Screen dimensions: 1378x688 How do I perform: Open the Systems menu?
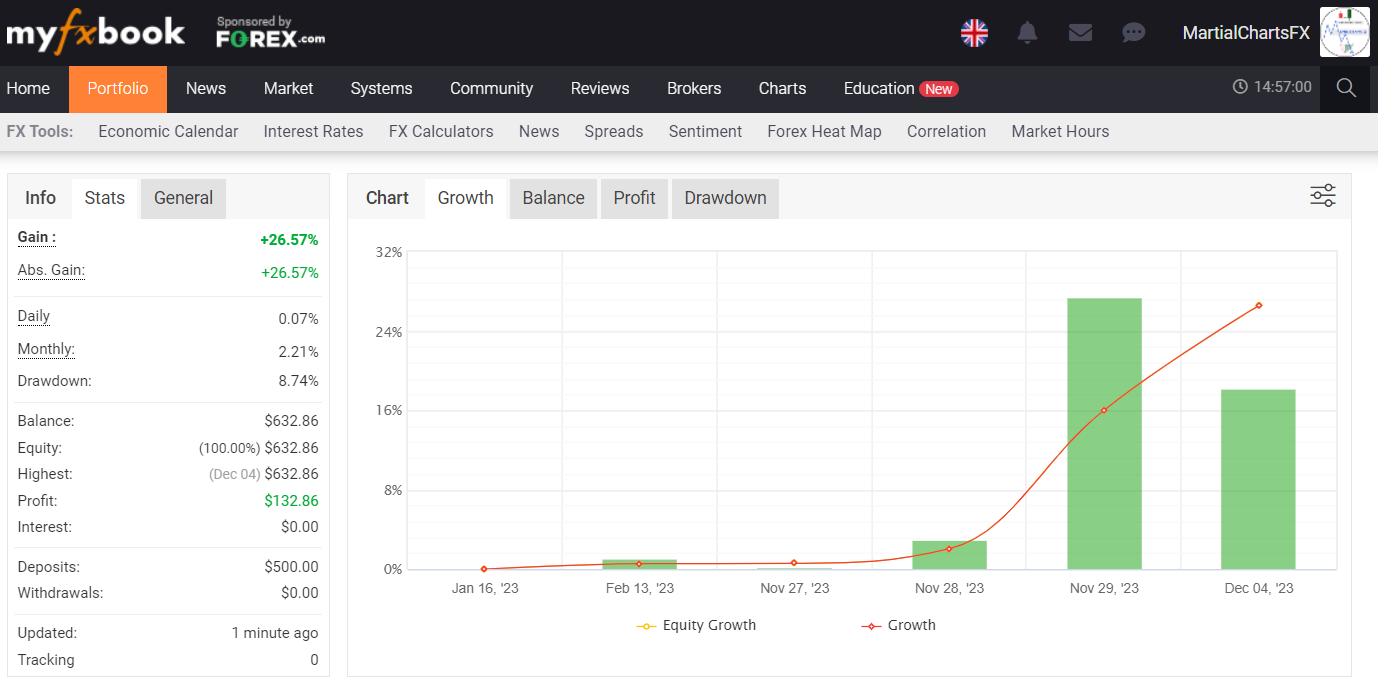(x=381, y=88)
